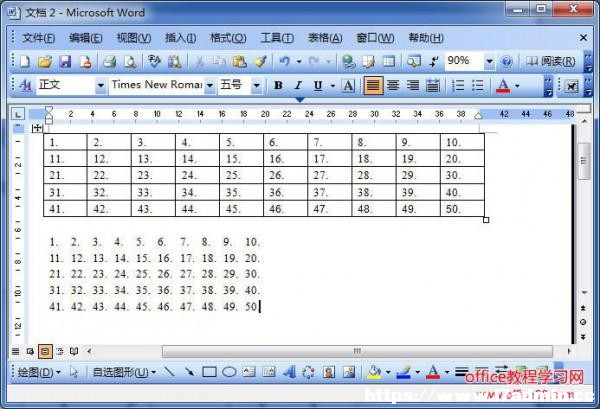600x409 pixels.
Task: Apply character border A icon
Action: (348, 85)
